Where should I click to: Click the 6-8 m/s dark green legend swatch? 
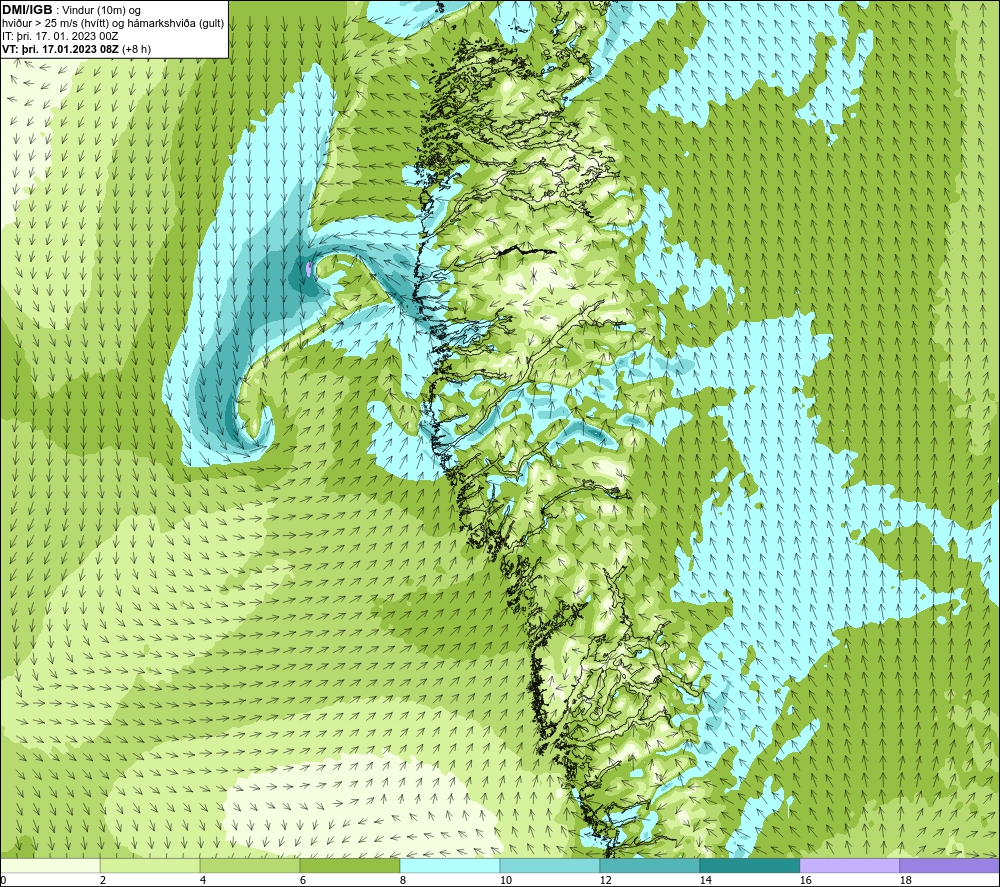[349, 865]
